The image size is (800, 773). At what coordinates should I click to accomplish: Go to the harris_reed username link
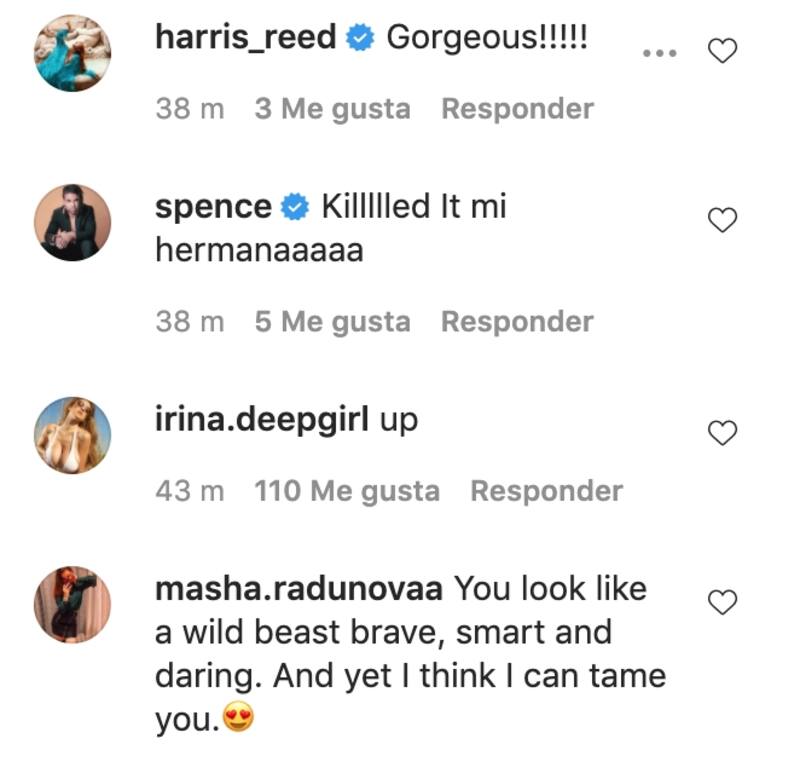pyautogui.click(x=246, y=38)
